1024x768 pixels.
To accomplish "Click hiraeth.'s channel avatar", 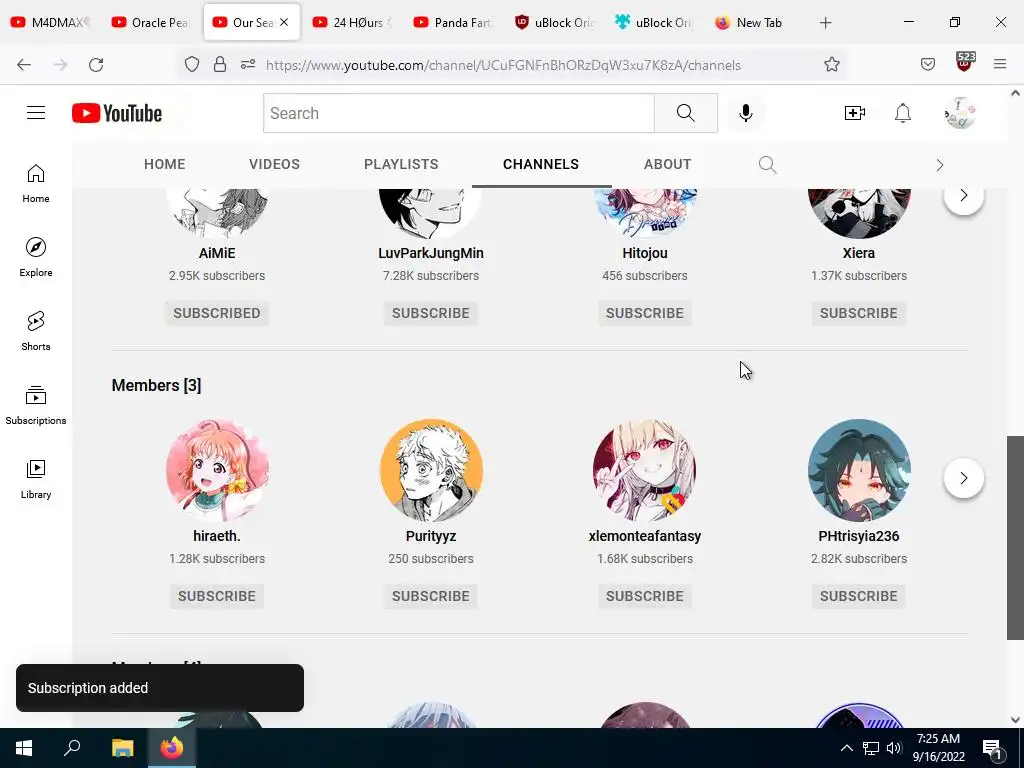I will point(217,470).
